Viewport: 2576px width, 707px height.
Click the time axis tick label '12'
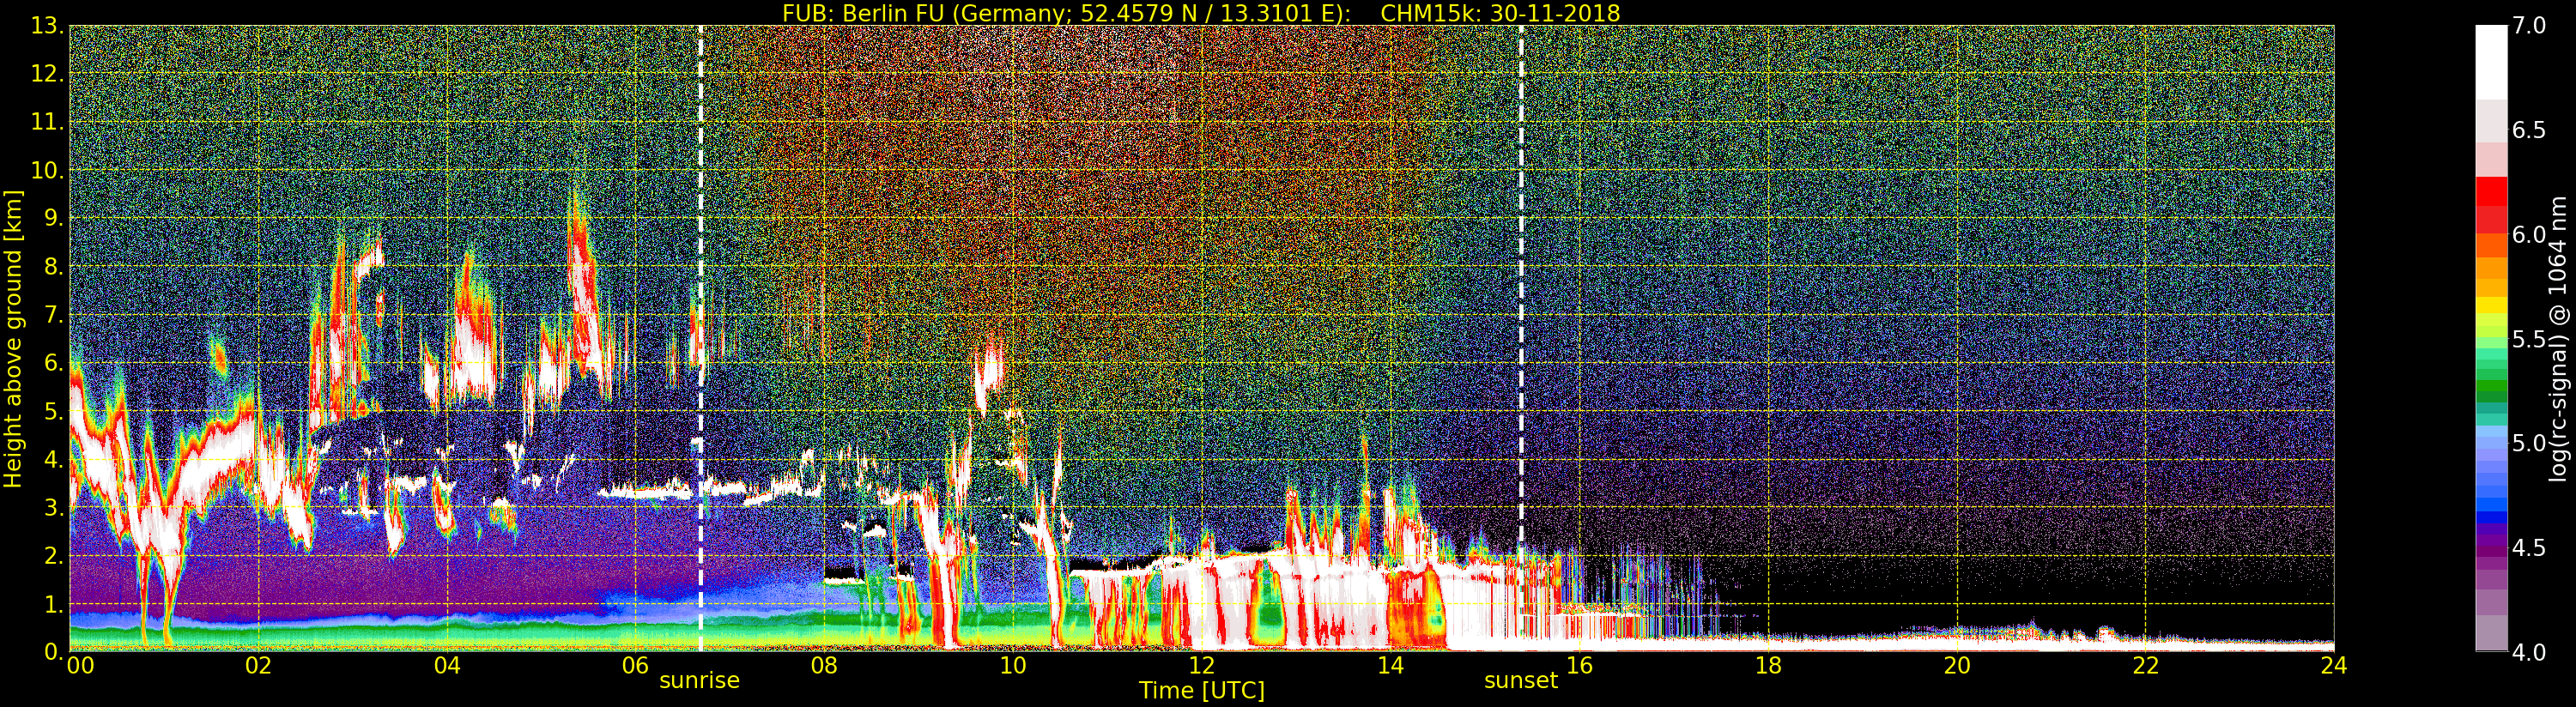click(x=1201, y=665)
